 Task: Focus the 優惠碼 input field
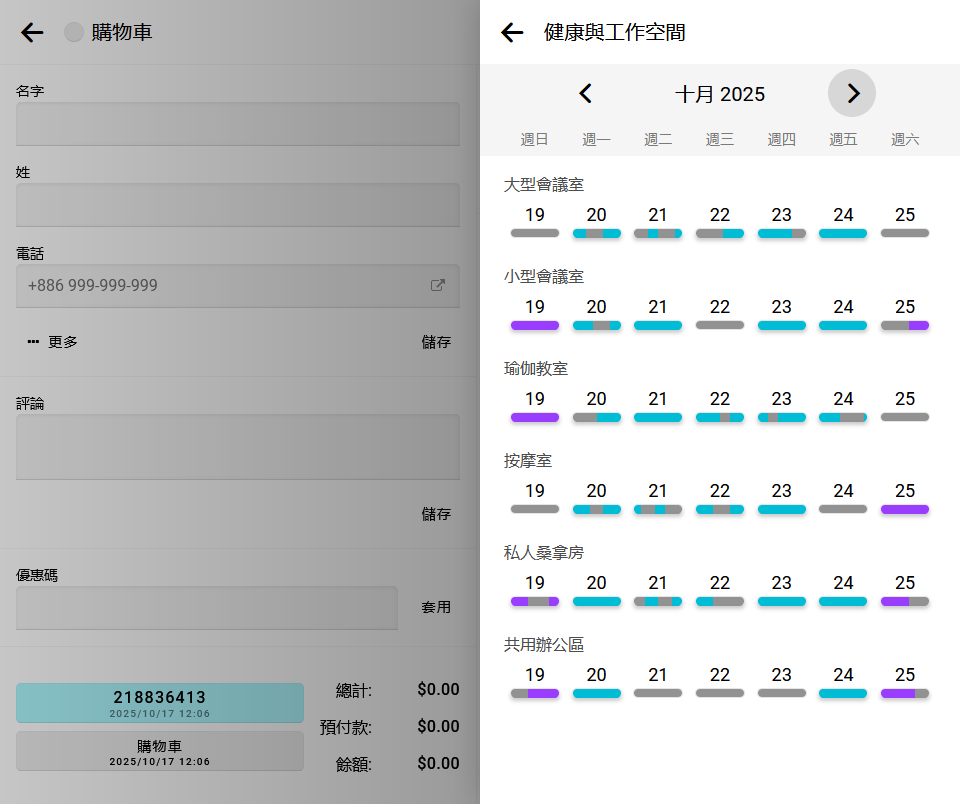[207, 608]
